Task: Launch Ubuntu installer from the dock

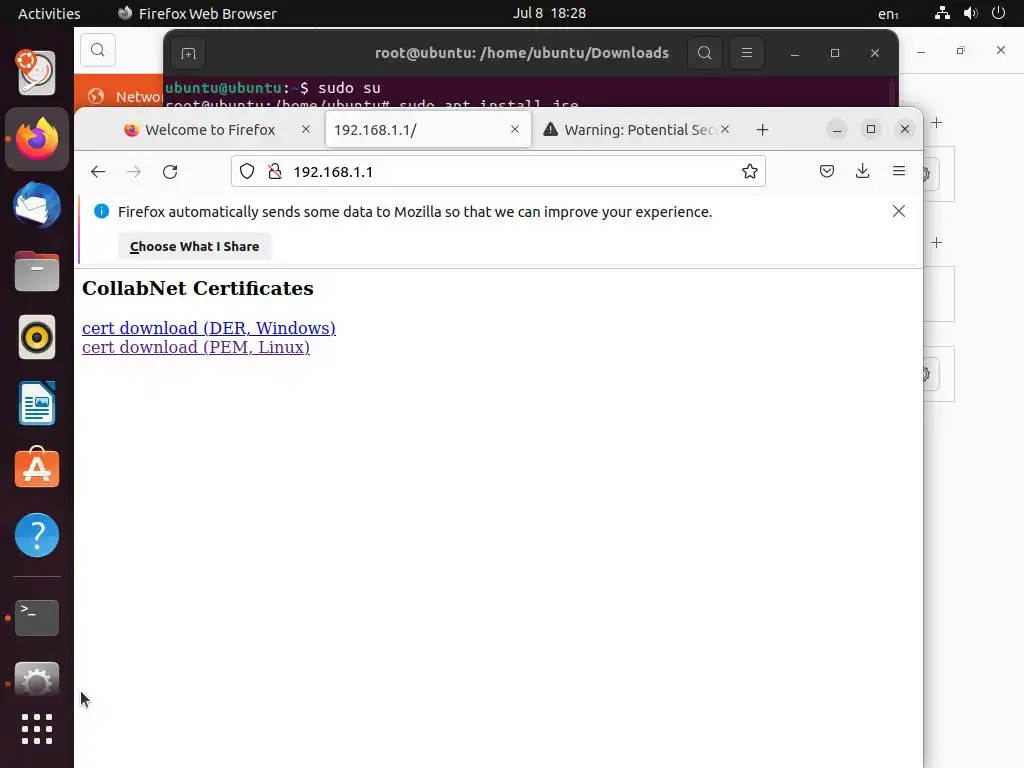Action: pos(37,72)
